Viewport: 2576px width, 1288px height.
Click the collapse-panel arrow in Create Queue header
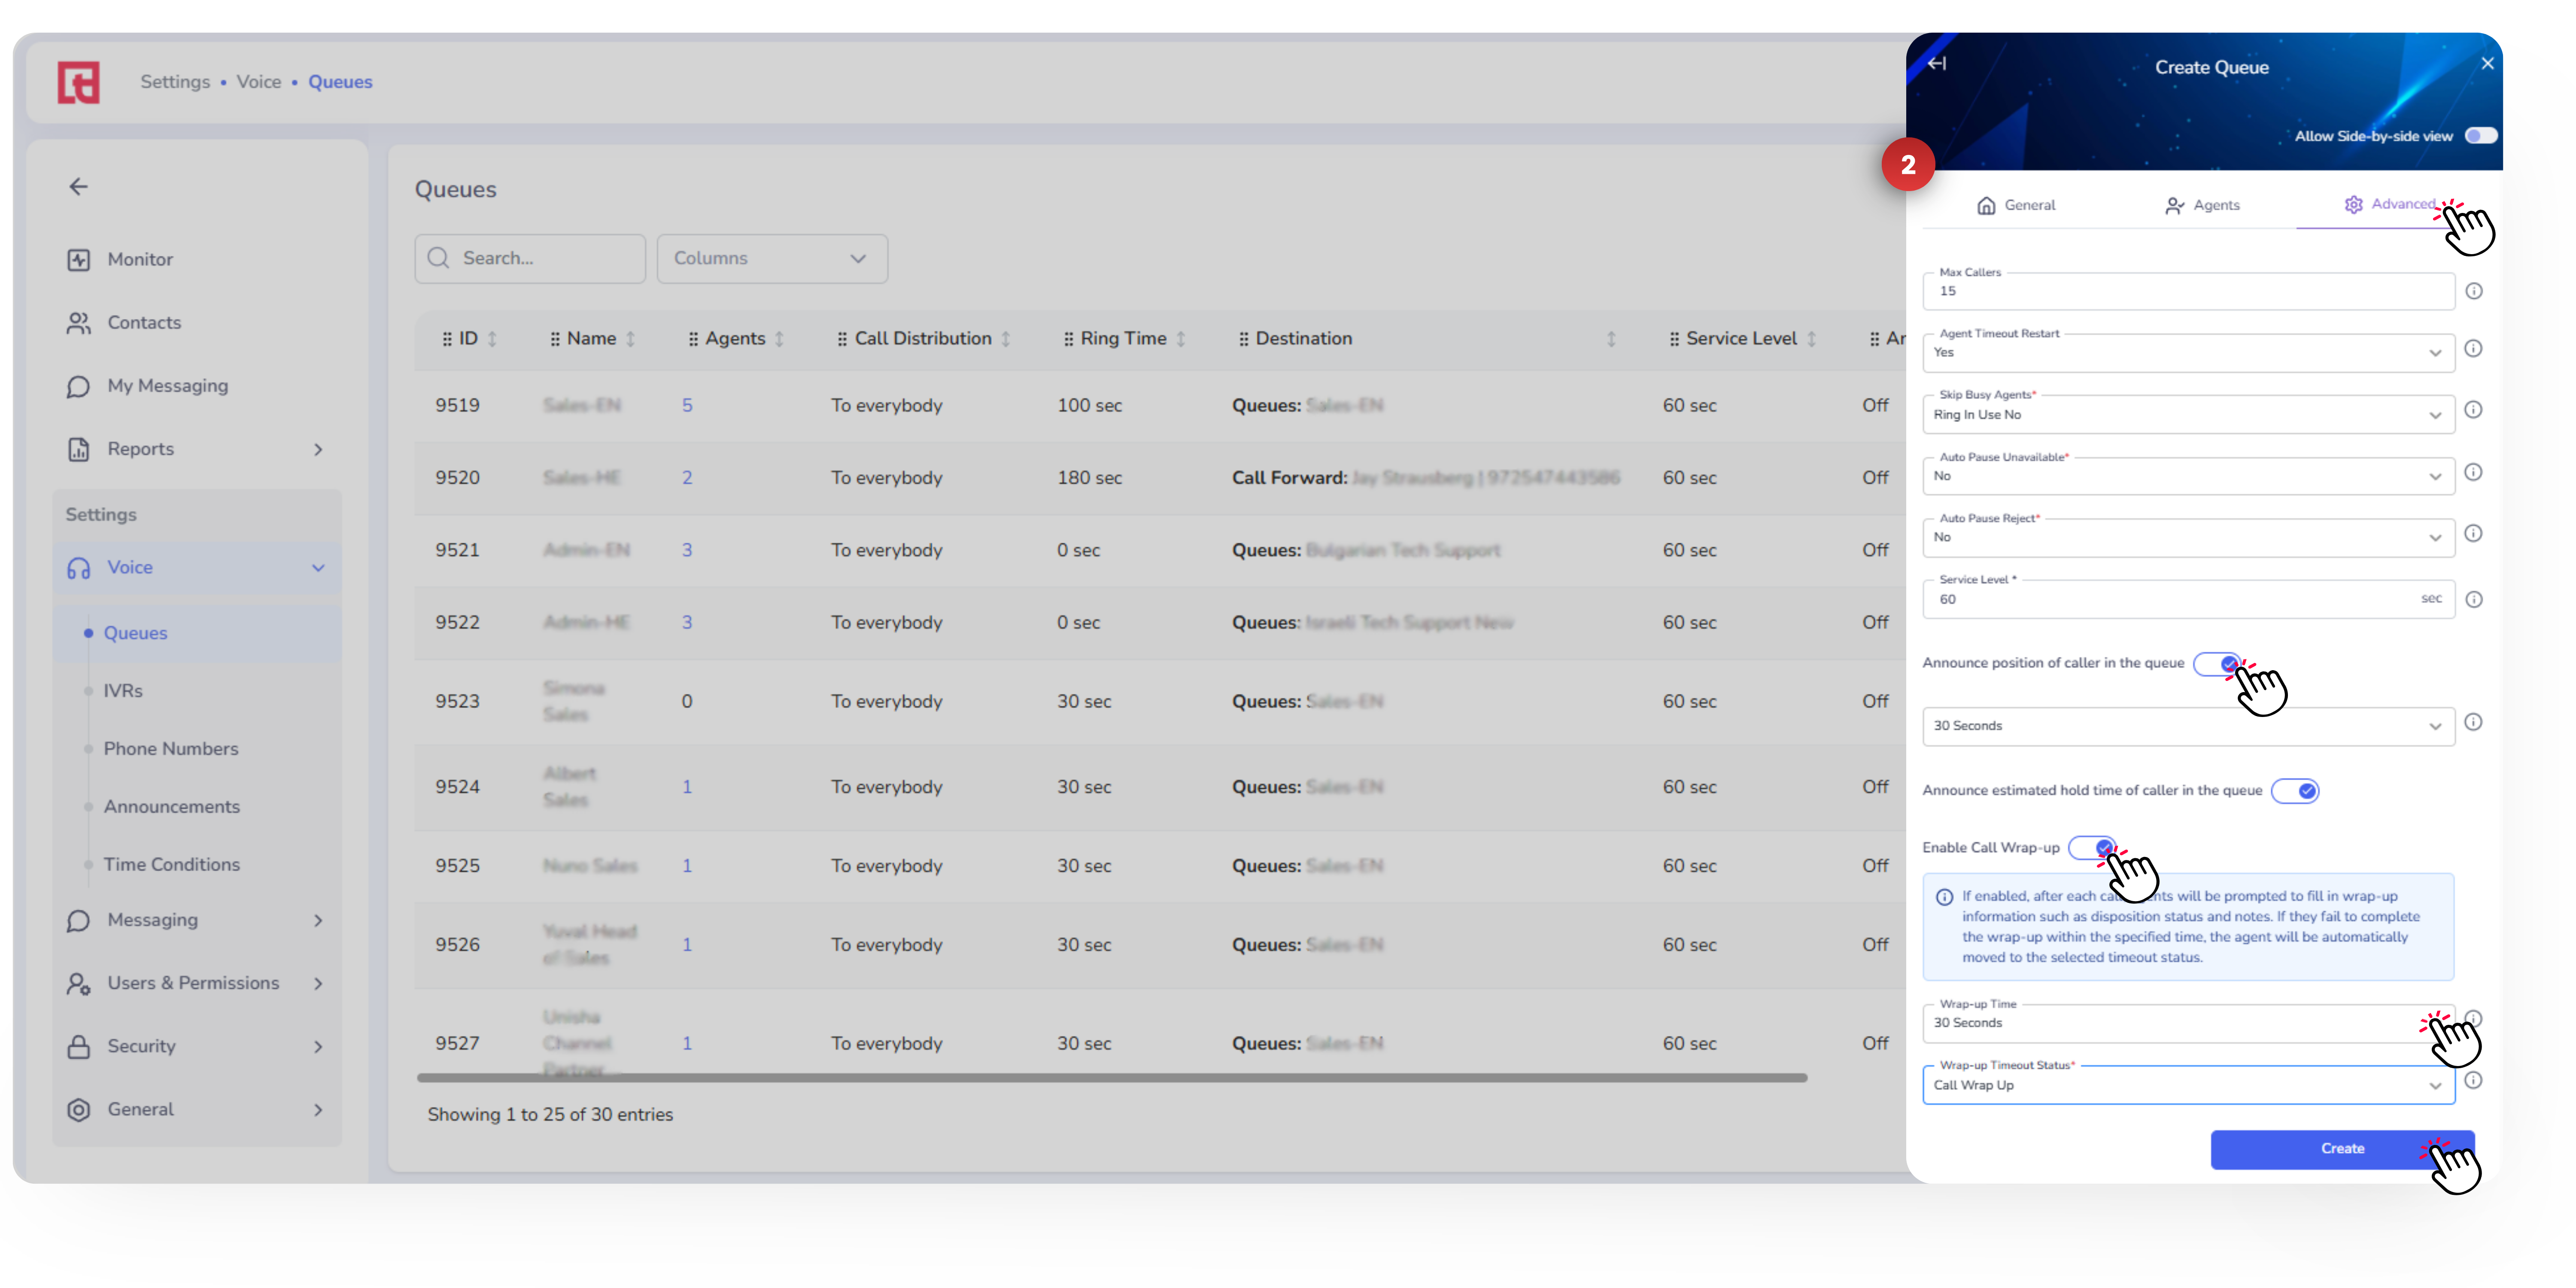[1937, 64]
